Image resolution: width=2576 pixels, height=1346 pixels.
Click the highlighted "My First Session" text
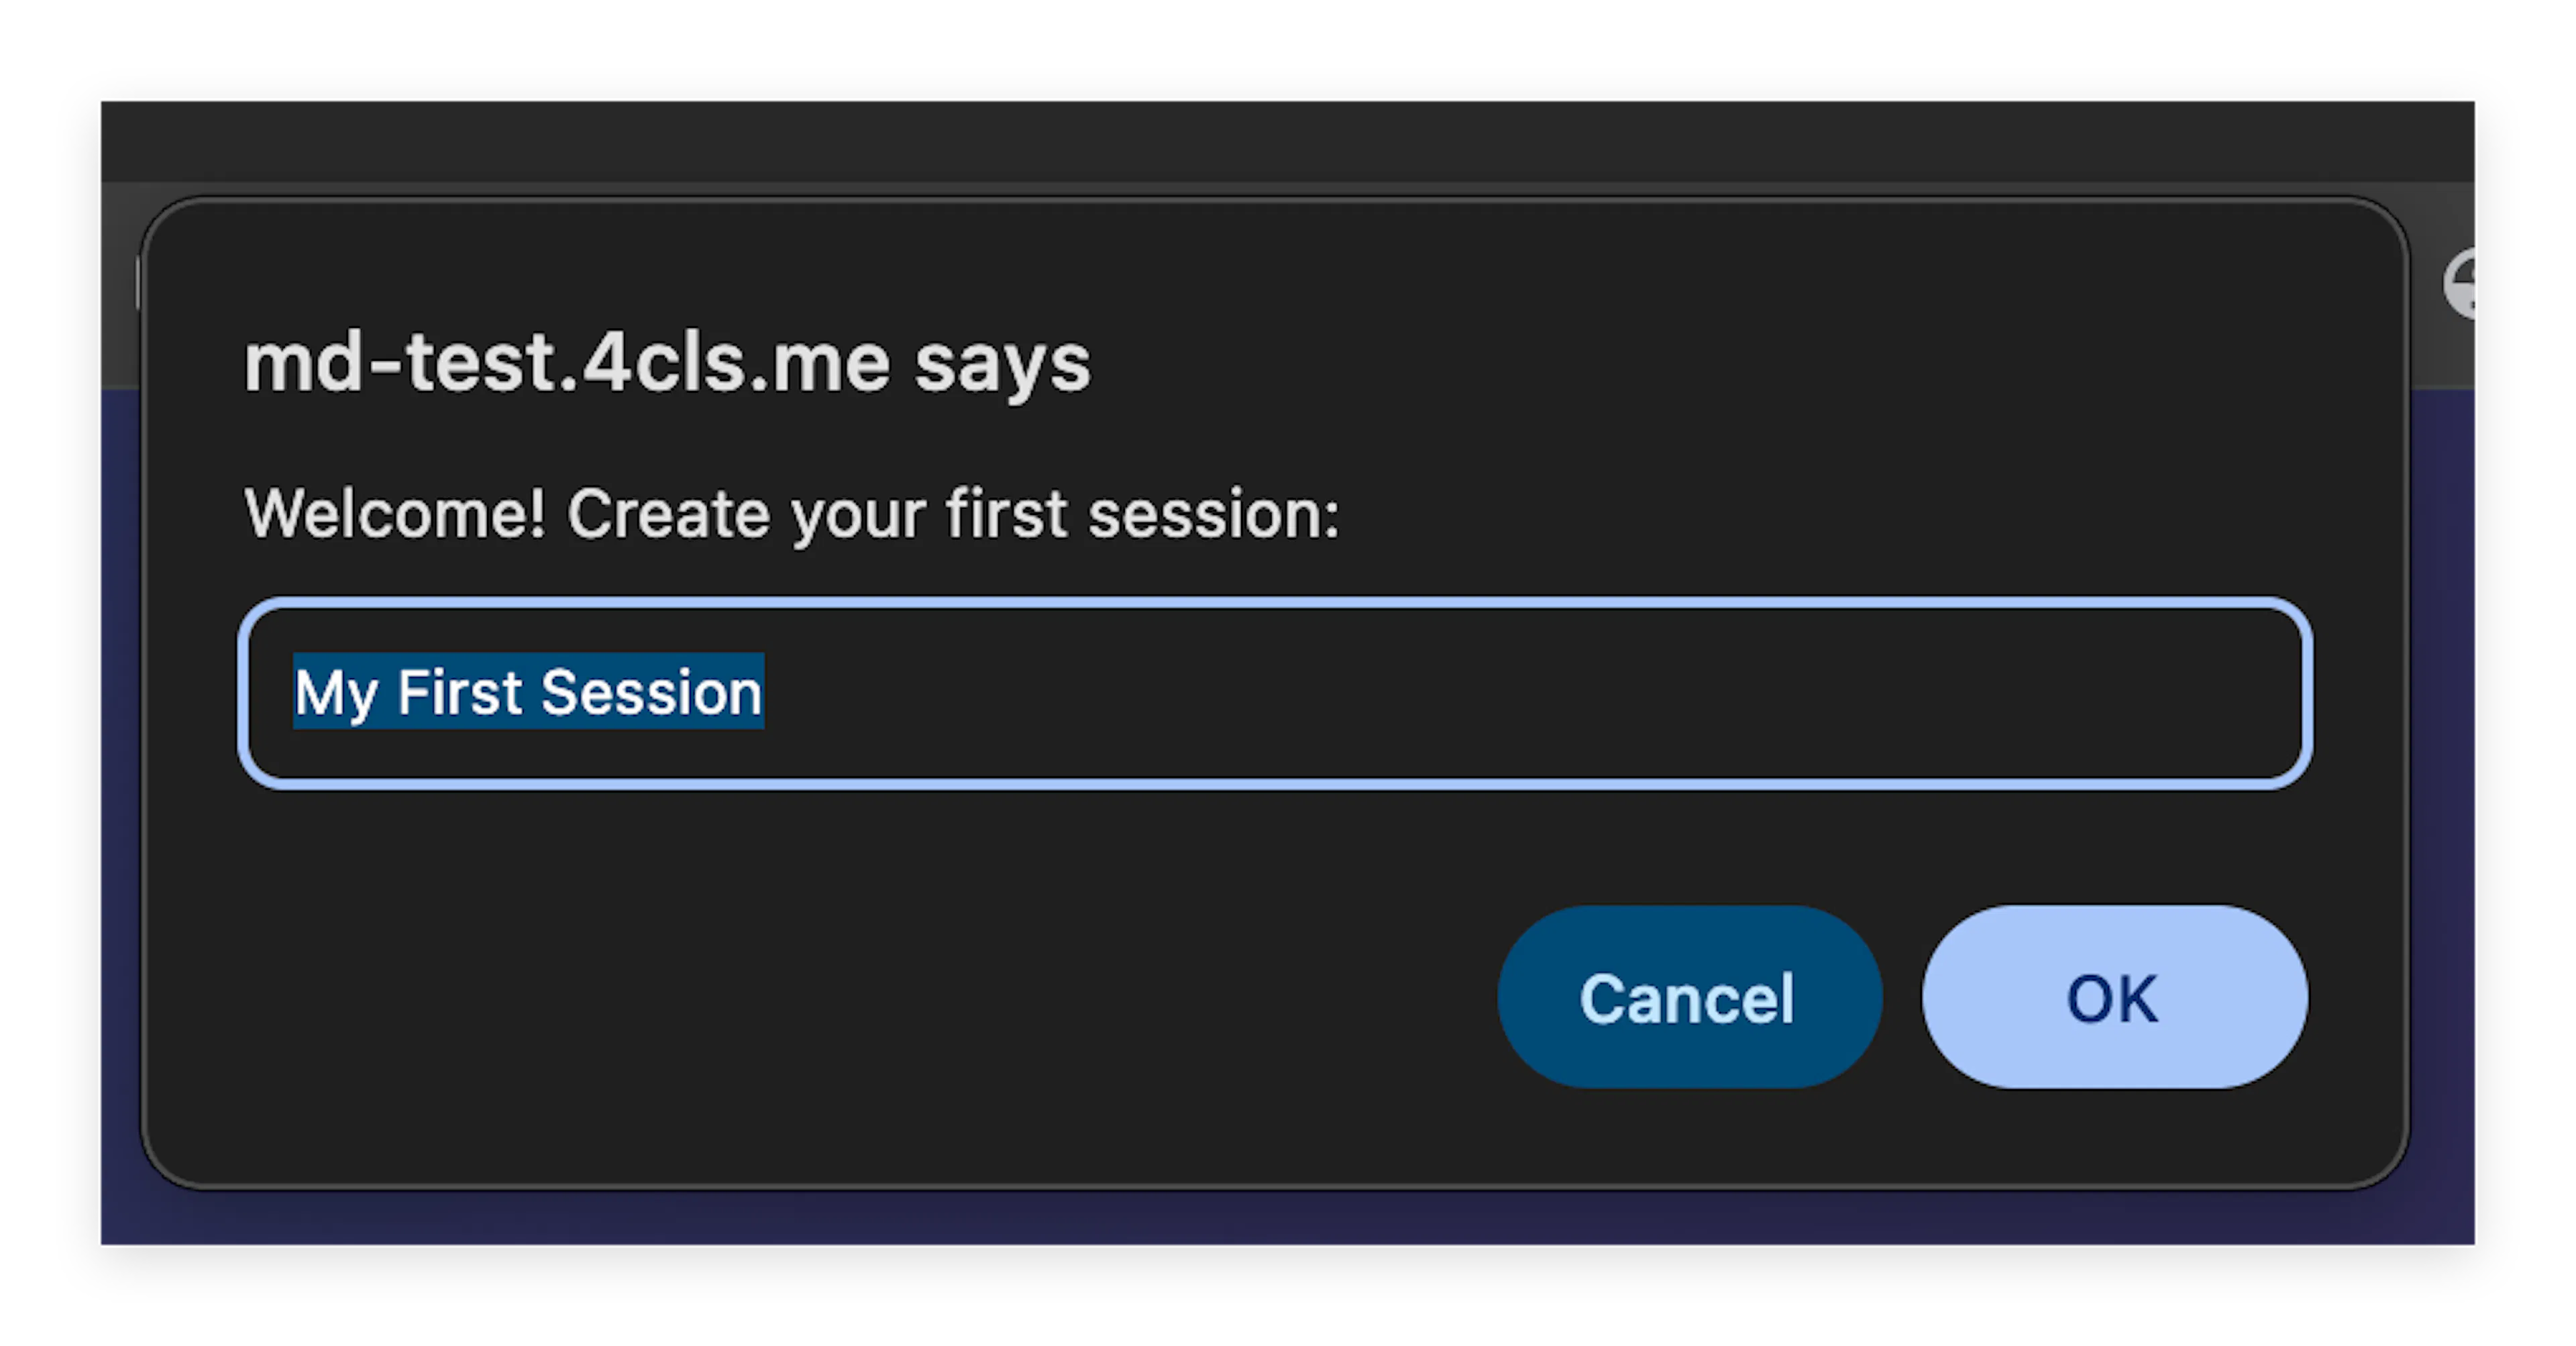tap(528, 692)
